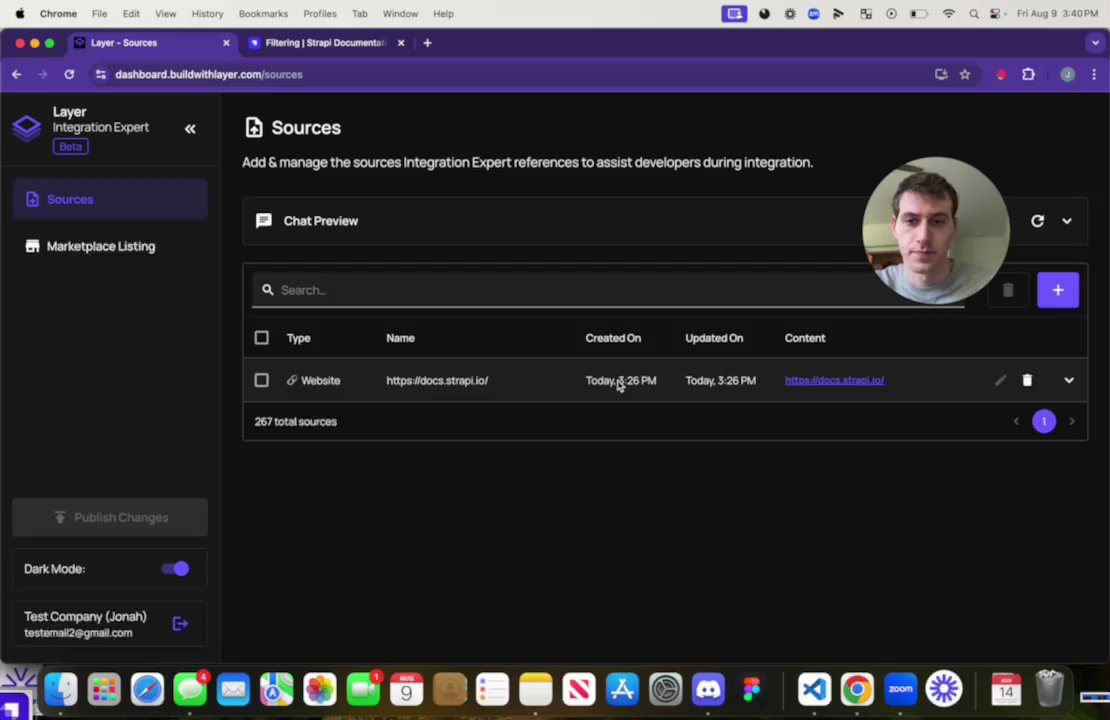
Task: Toggle Dark Mode switch
Action: (x=175, y=568)
